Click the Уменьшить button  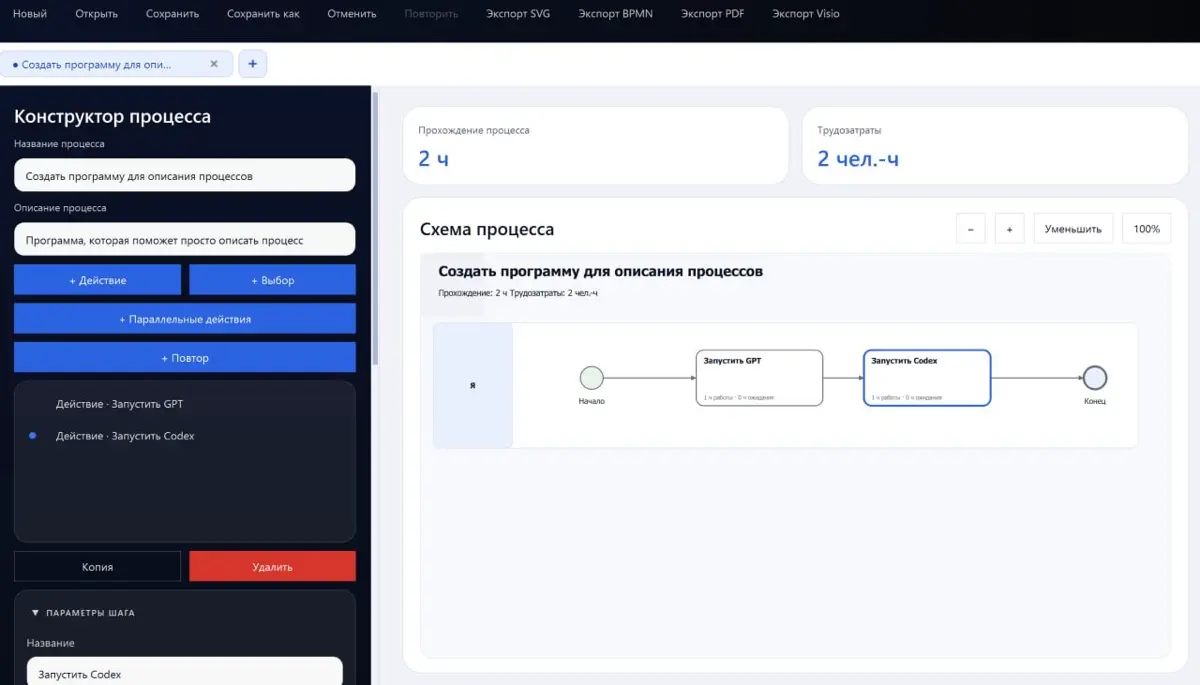(x=1073, y=229)
